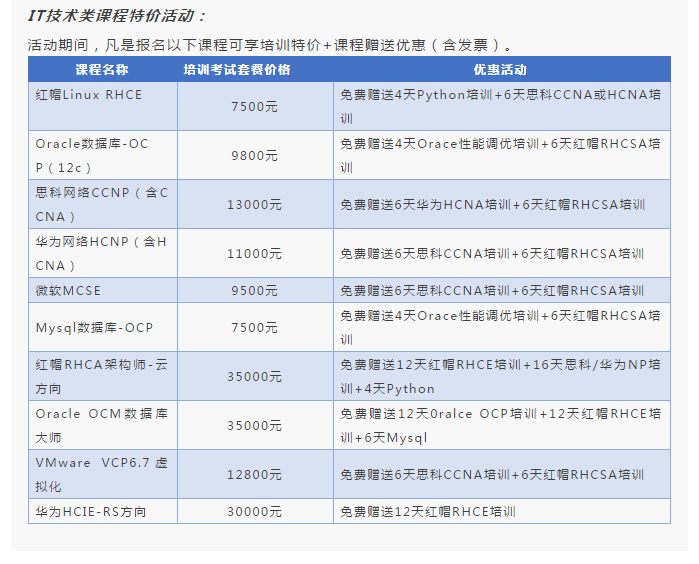Click the offer mentioning 12天Oralce OCP培训
The height and width of the screenshot is (564, 699).
tap(501, 426)
